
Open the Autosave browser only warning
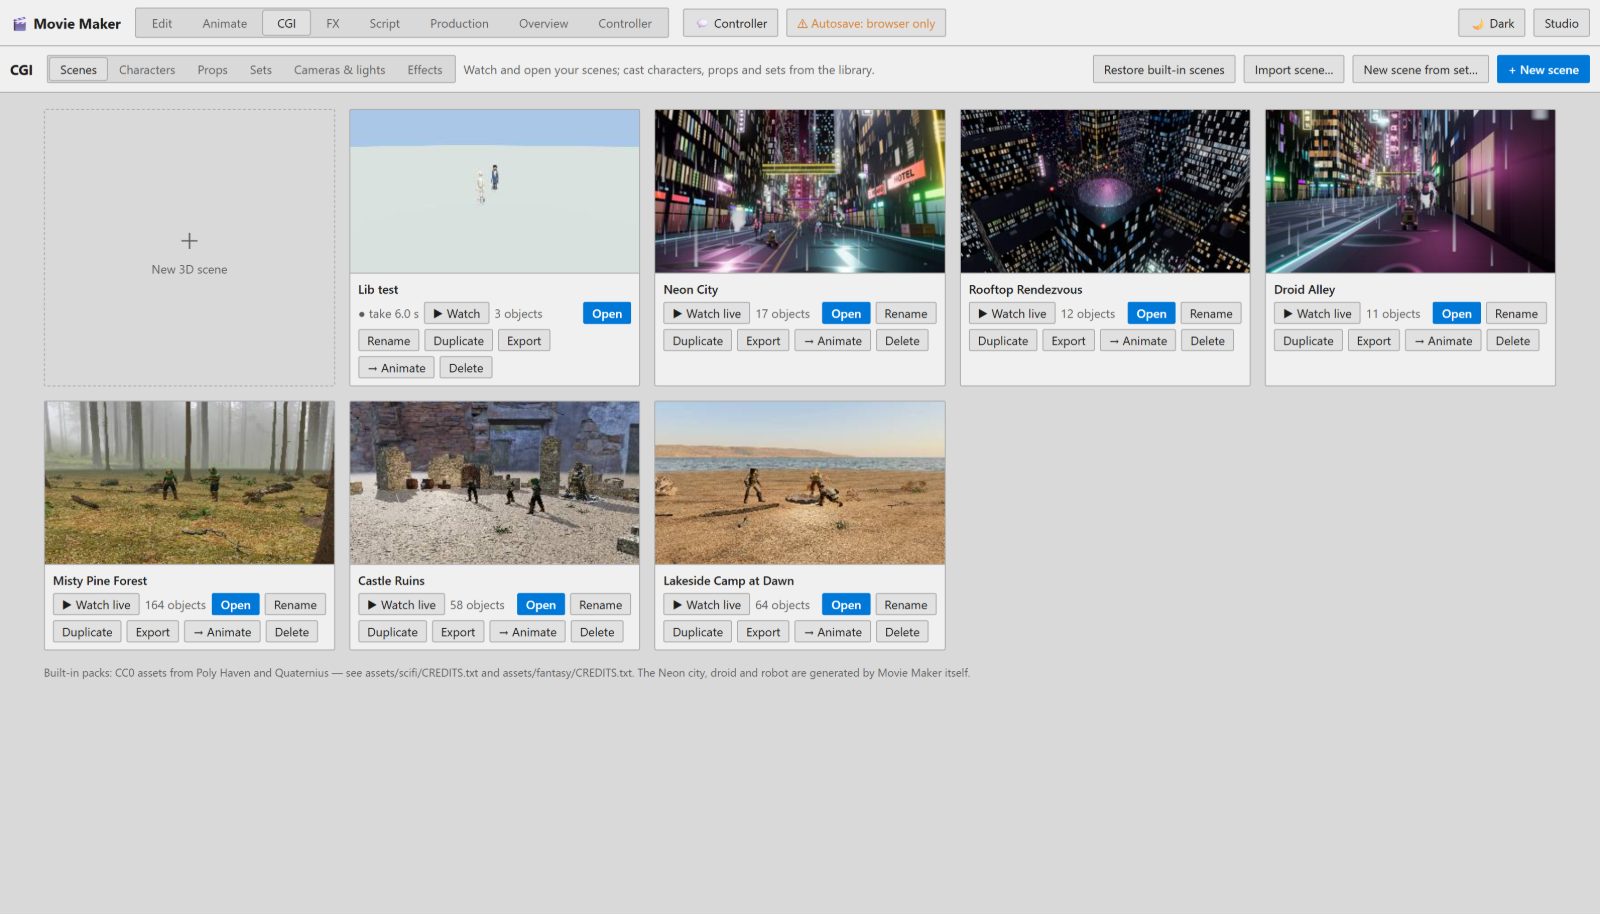[866, 23]
